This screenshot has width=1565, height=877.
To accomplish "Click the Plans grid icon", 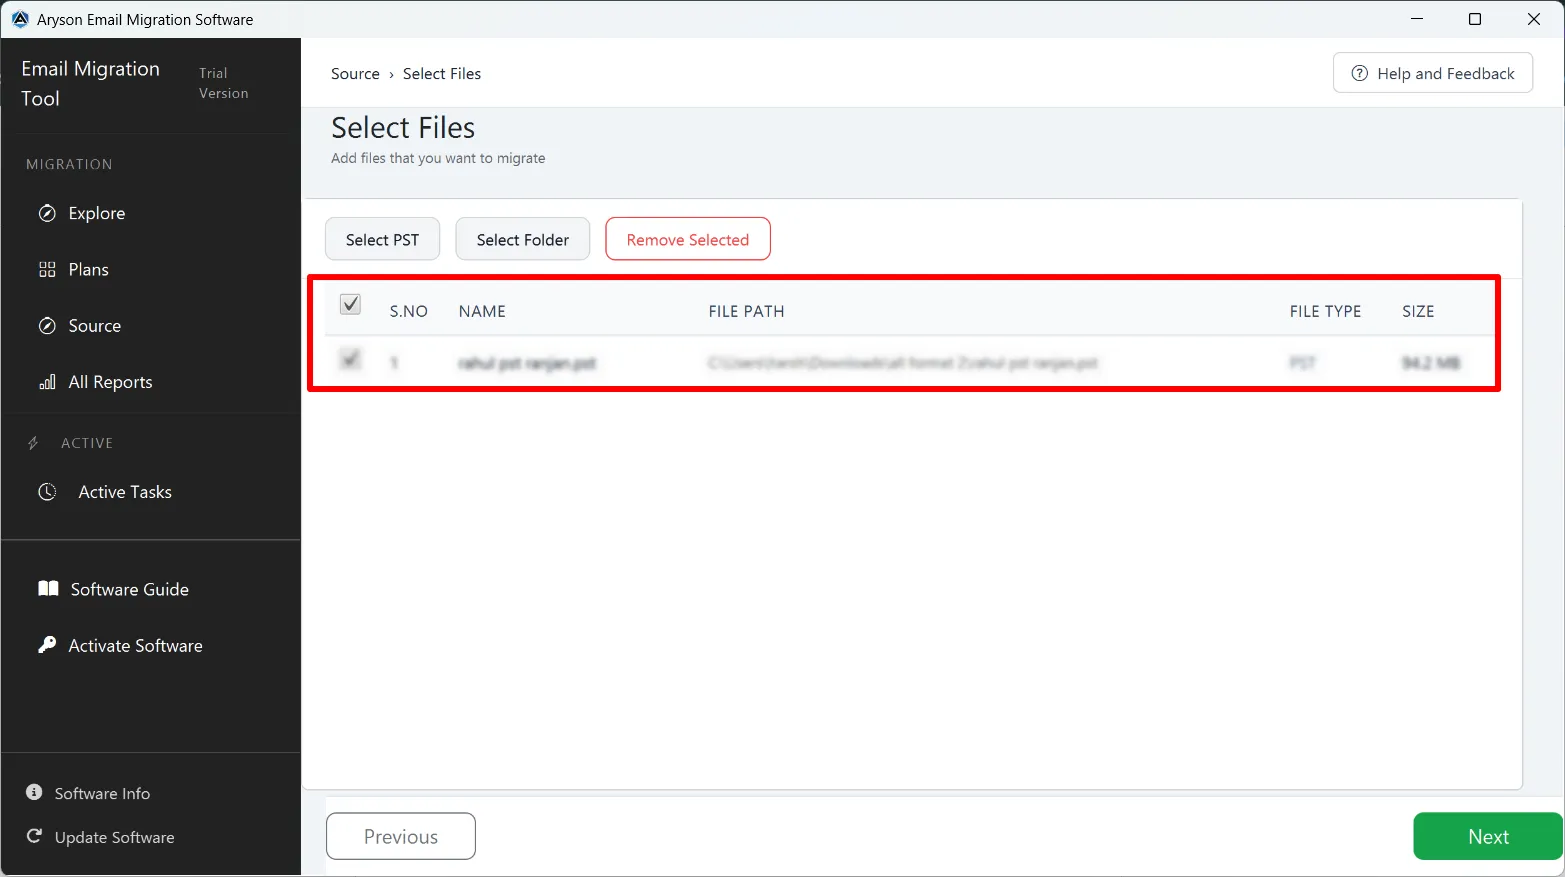I will 47,269.
